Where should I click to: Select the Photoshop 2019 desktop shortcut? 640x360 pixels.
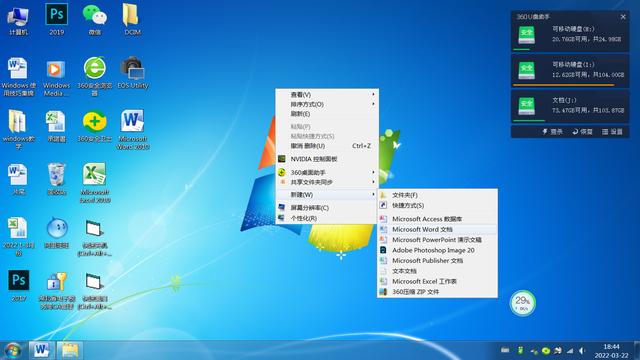[x=56, y=19]
